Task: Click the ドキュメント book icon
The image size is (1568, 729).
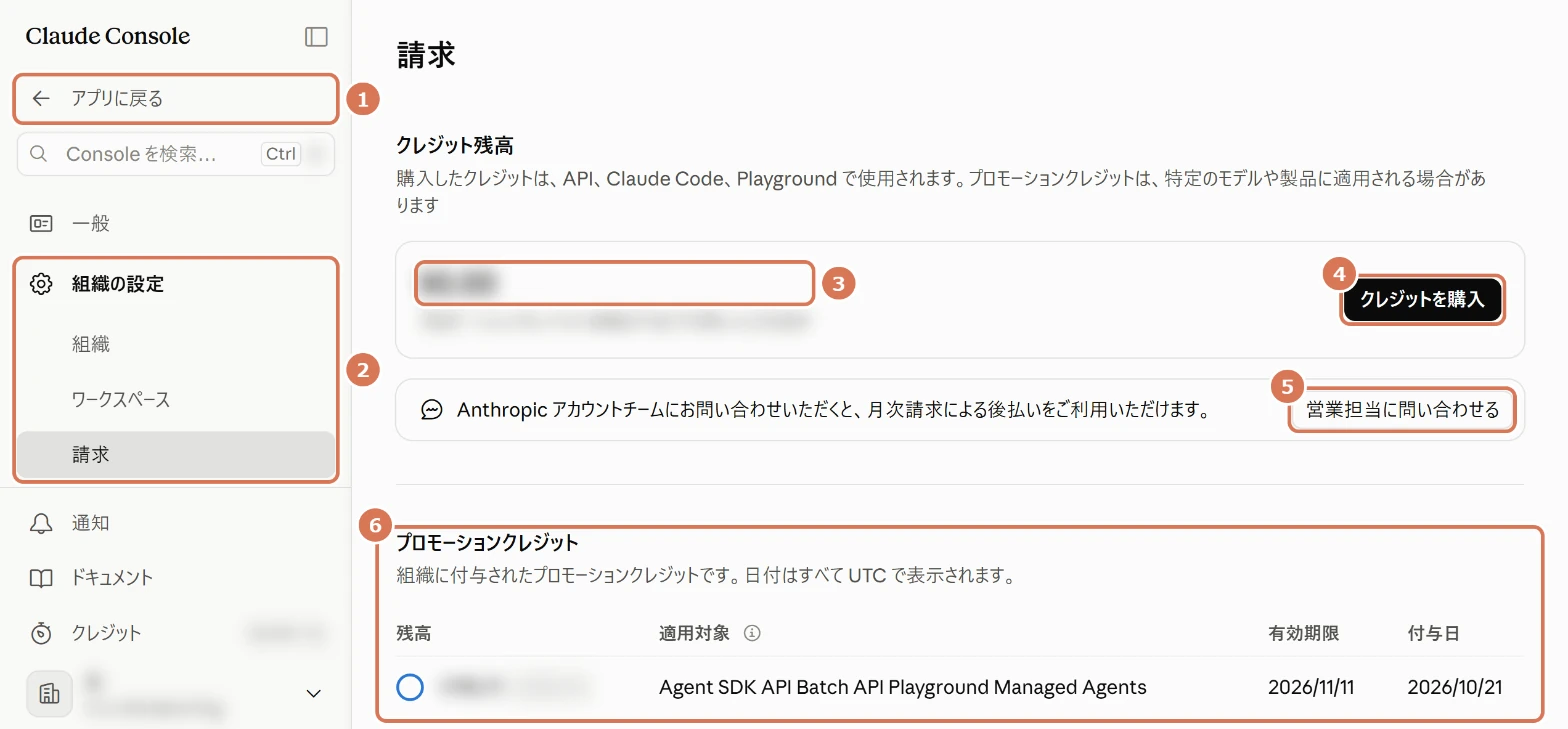Action: 41,578
